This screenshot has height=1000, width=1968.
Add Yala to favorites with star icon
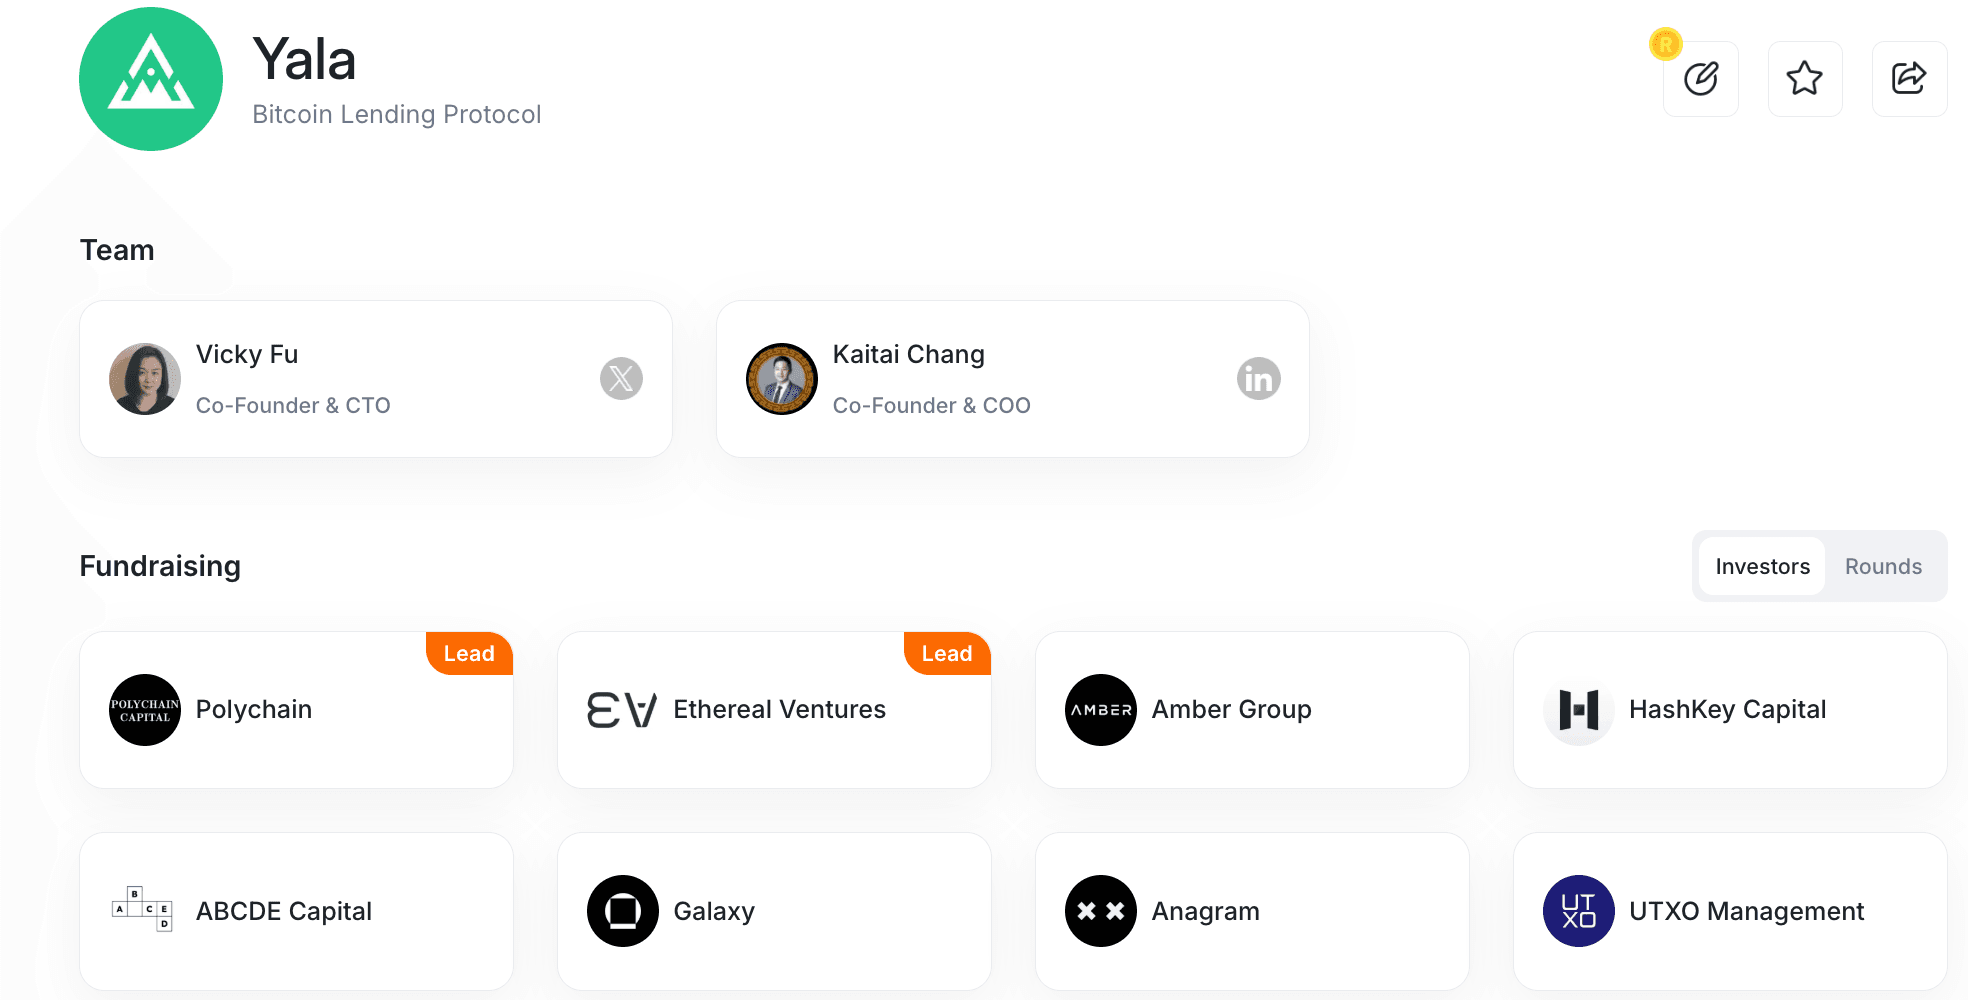(1805, 79)
